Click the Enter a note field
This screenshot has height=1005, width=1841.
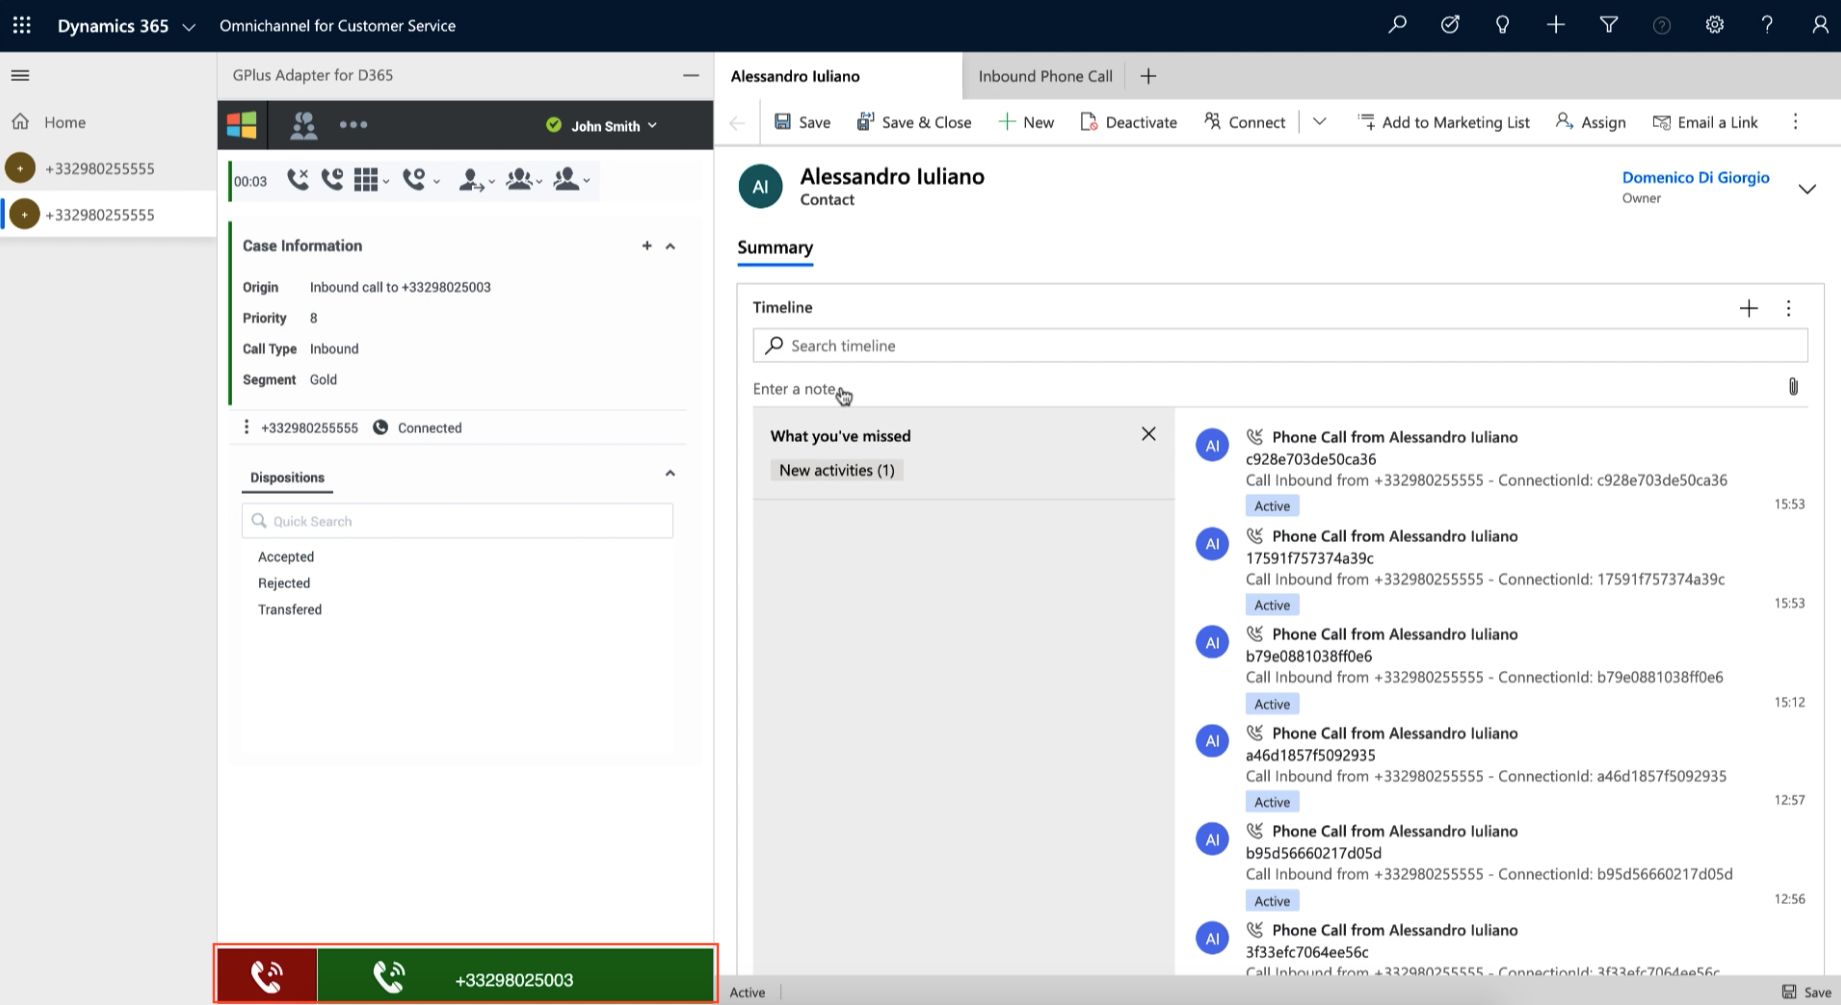pos(1265,388)
